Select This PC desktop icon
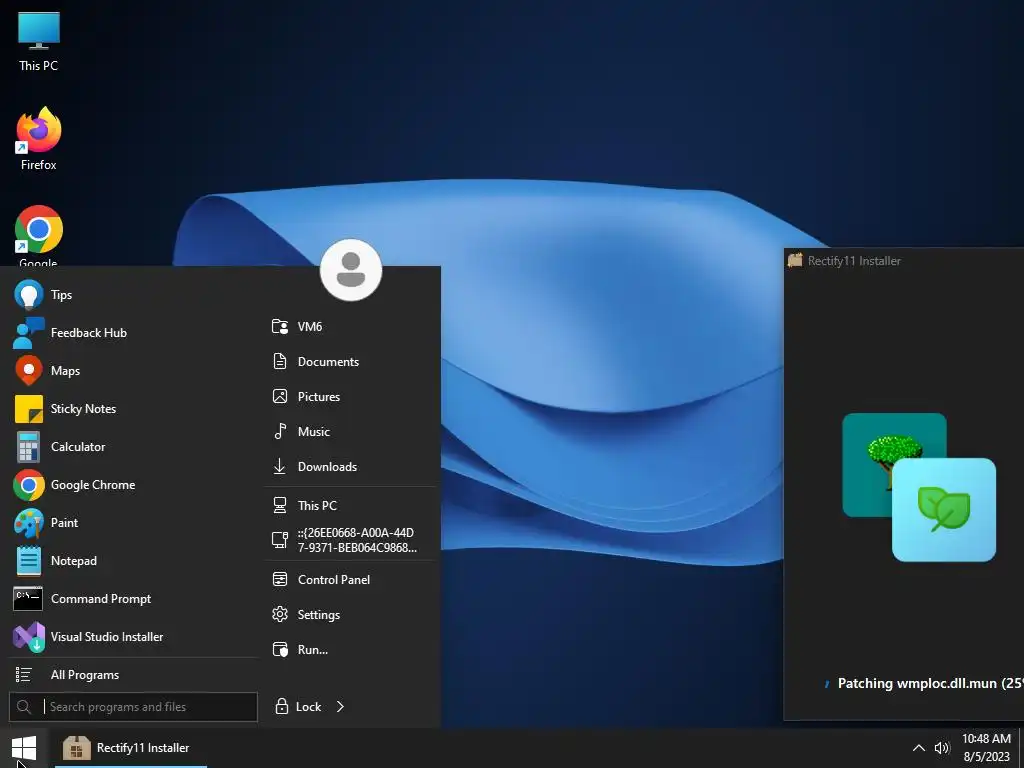The height and width of the screenshot is (768, 1024). click(x=39, y=42)
